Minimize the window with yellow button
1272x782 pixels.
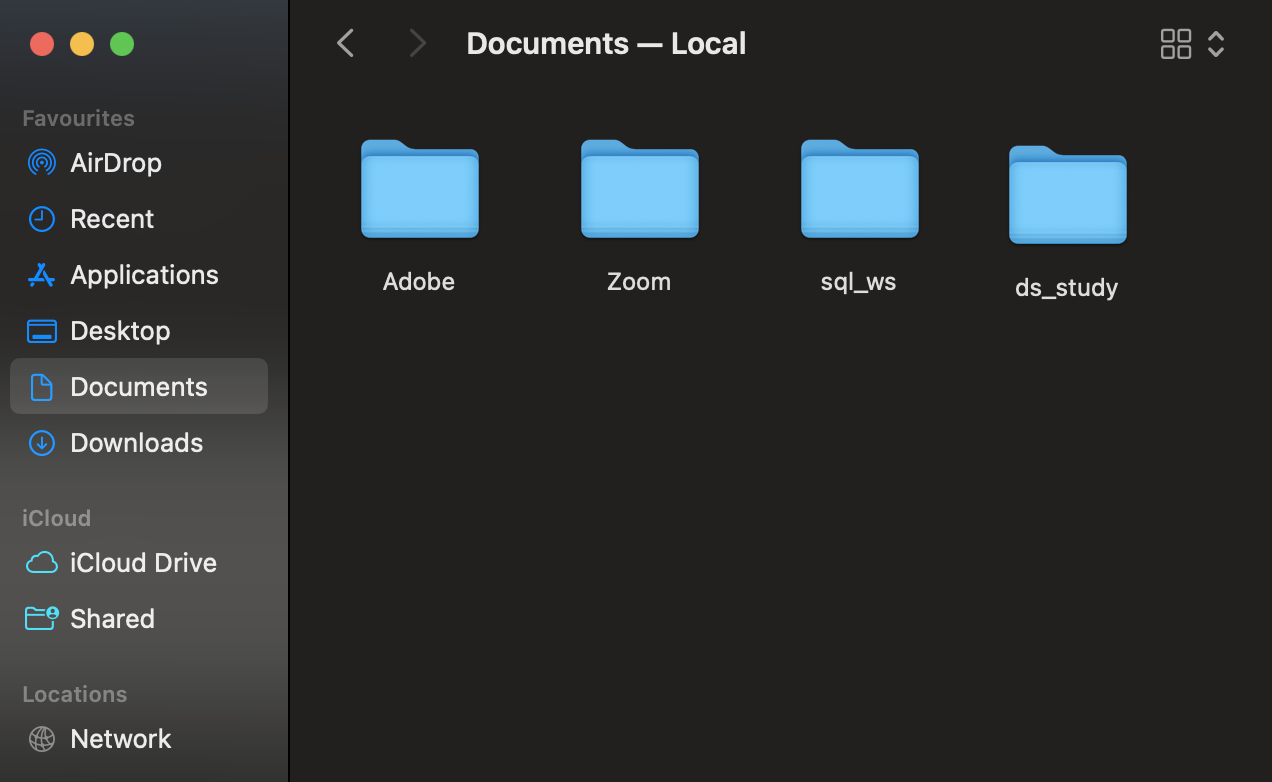click(82, 44)
